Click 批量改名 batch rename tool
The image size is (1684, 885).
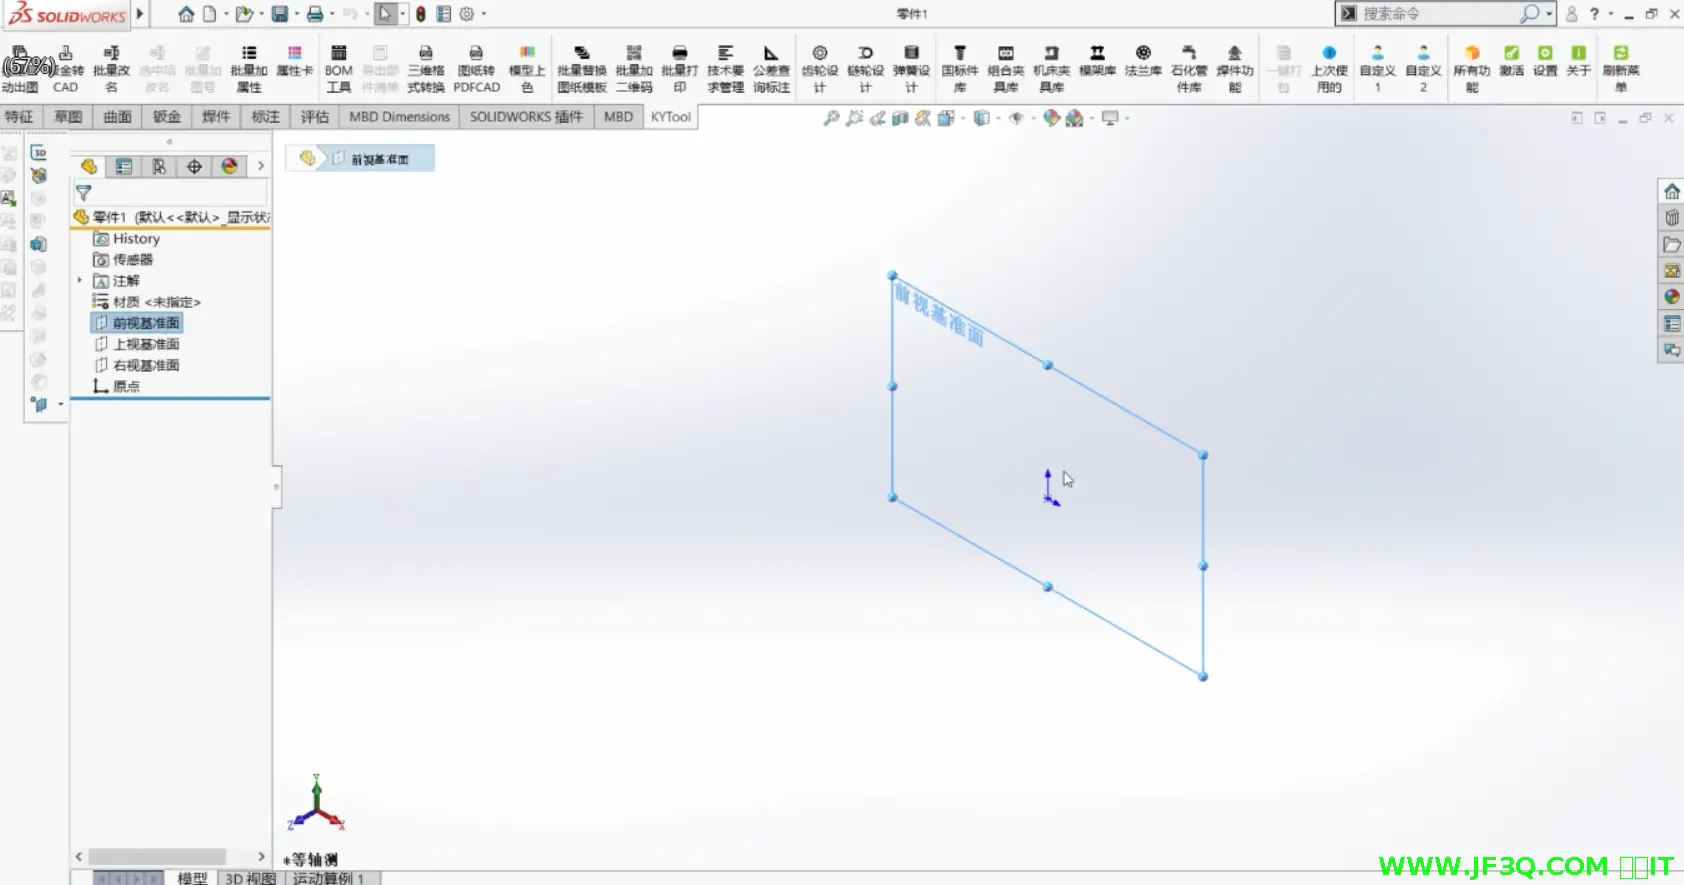(x=111, y=68)
